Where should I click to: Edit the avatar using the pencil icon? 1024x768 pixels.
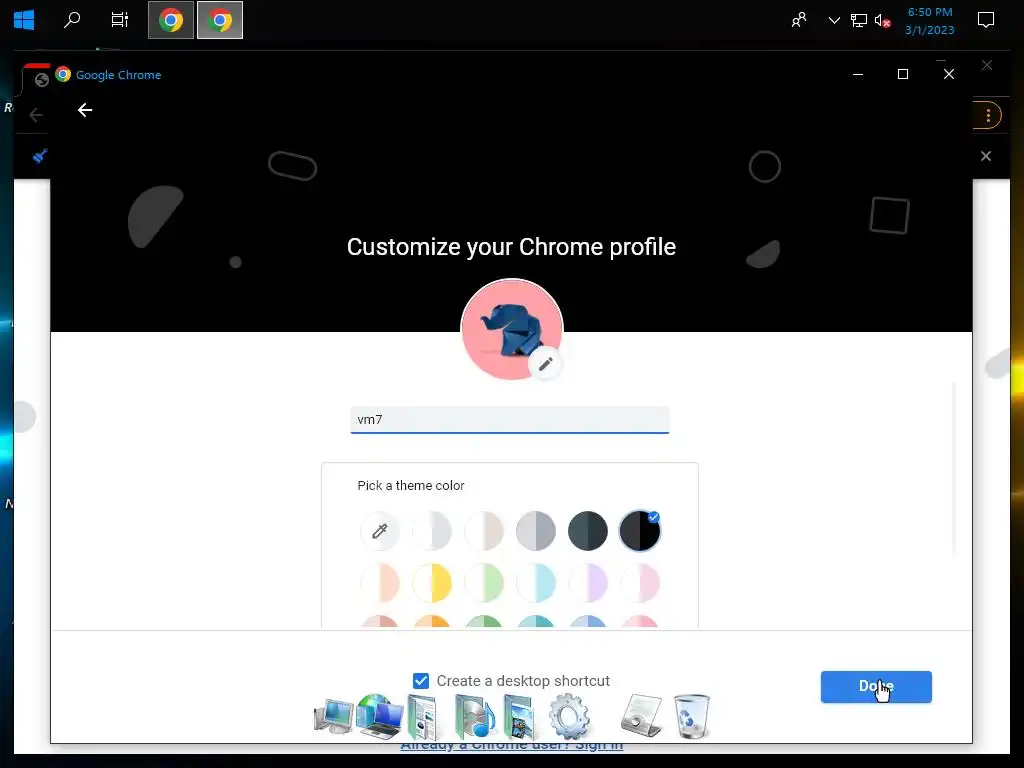click(546, 364)
